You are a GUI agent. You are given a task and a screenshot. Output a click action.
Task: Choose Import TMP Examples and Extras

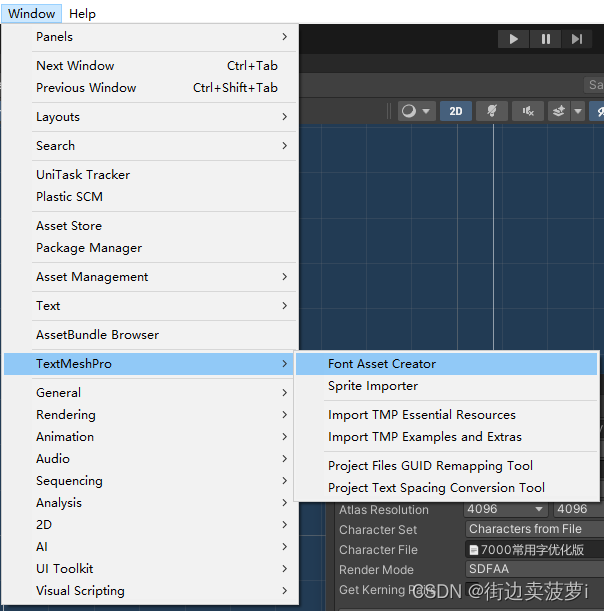click(447, 437)
